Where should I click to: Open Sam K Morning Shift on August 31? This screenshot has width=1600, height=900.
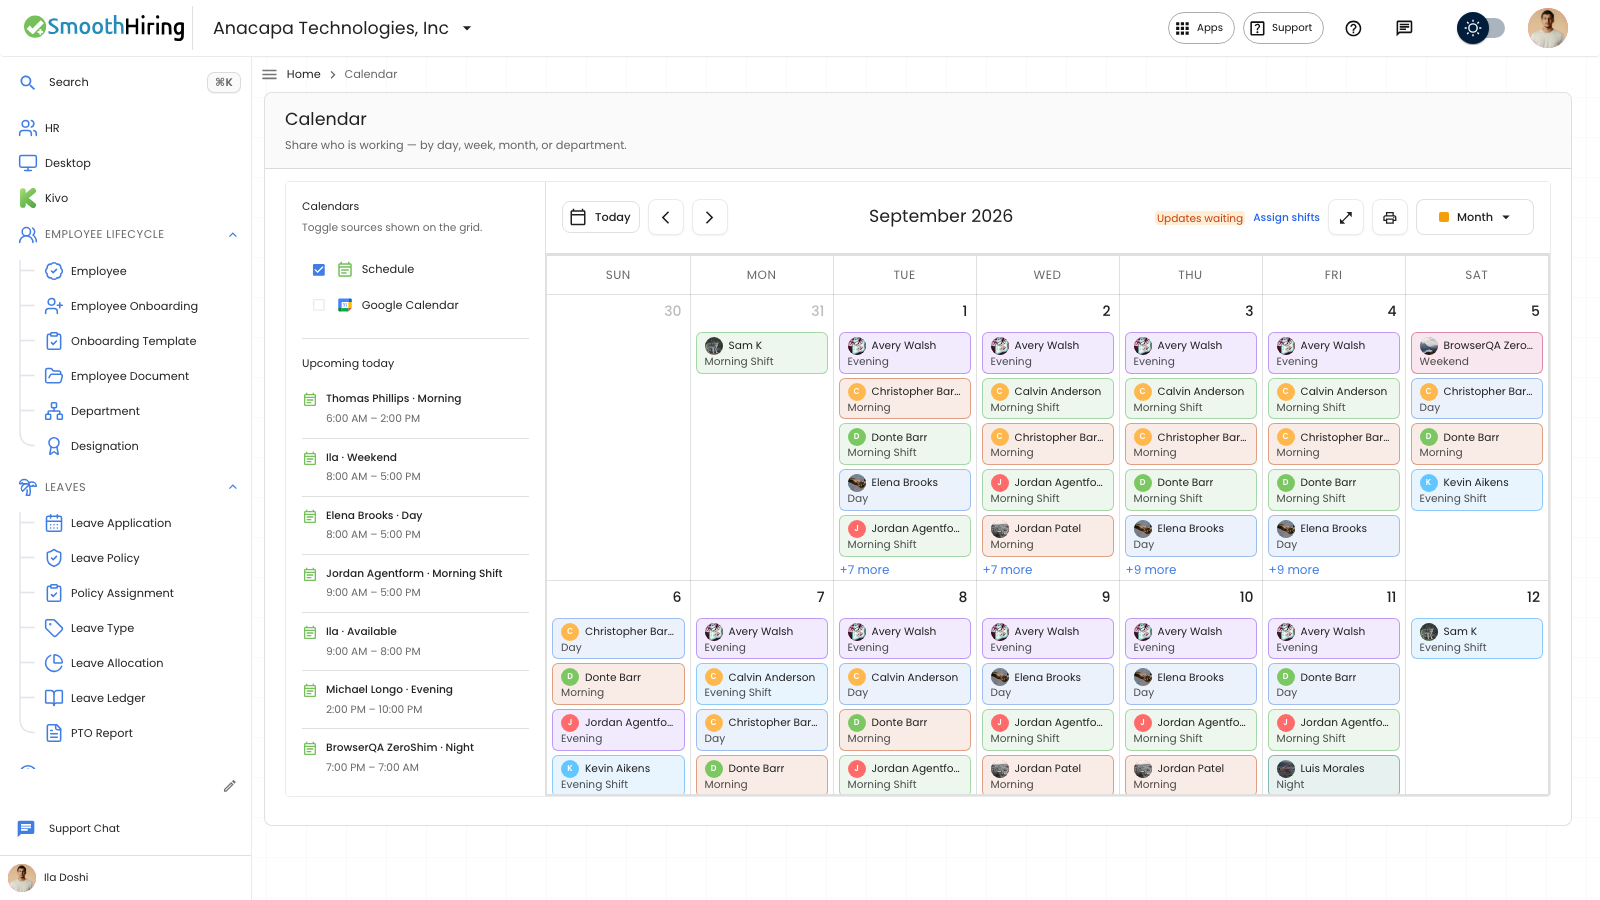tap(762, 353)
